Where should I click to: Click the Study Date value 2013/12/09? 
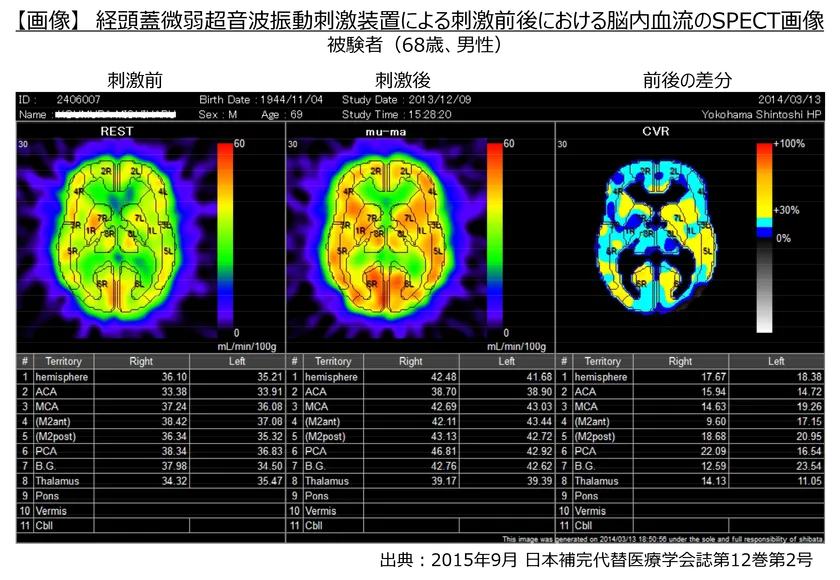438,100
